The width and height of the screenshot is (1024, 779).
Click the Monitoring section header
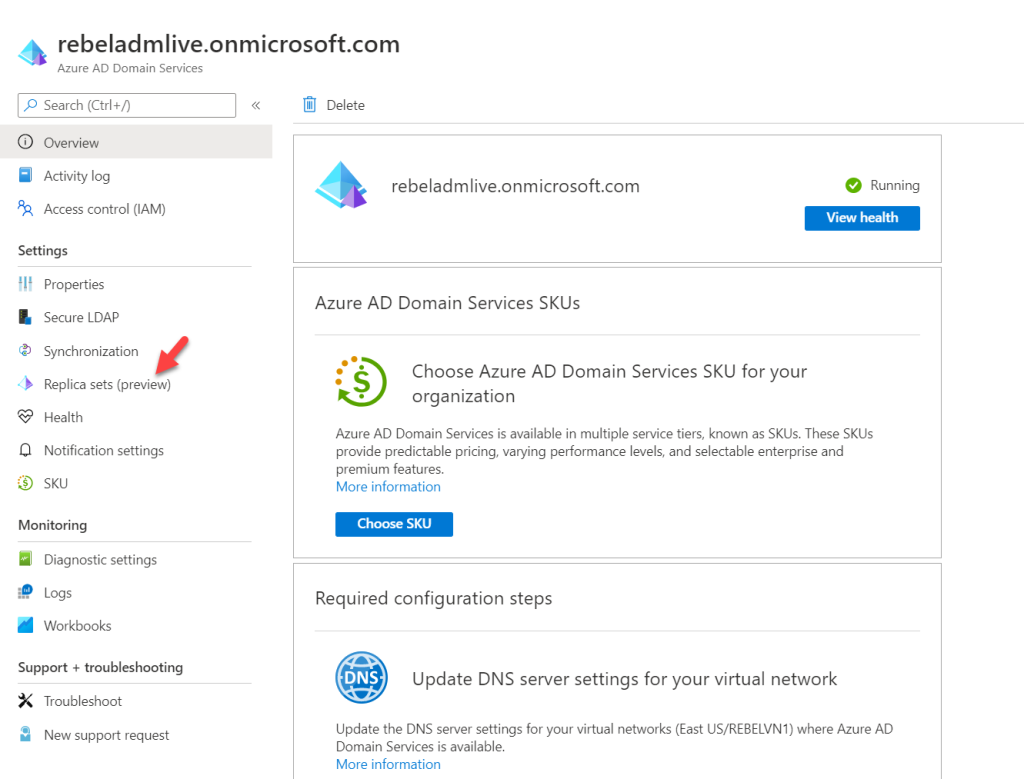(x=52, y=525)
